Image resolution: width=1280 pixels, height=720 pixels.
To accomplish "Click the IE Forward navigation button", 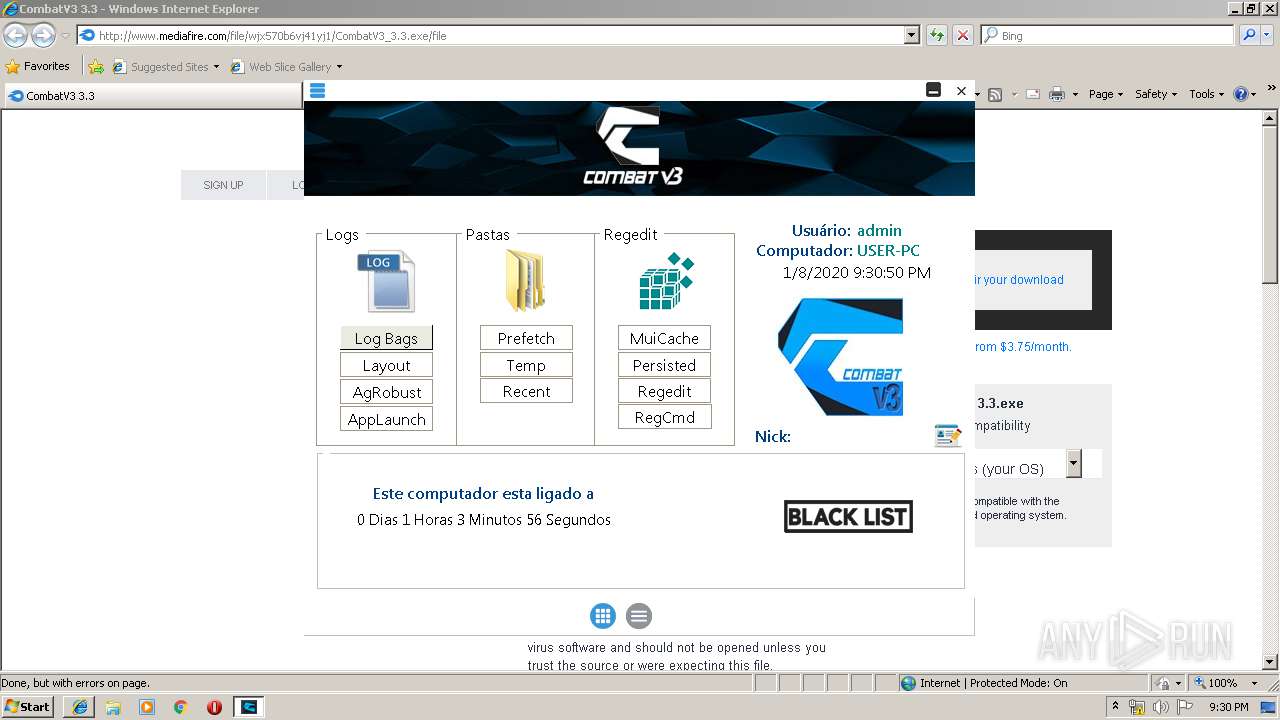I will (x=43, y=35).
